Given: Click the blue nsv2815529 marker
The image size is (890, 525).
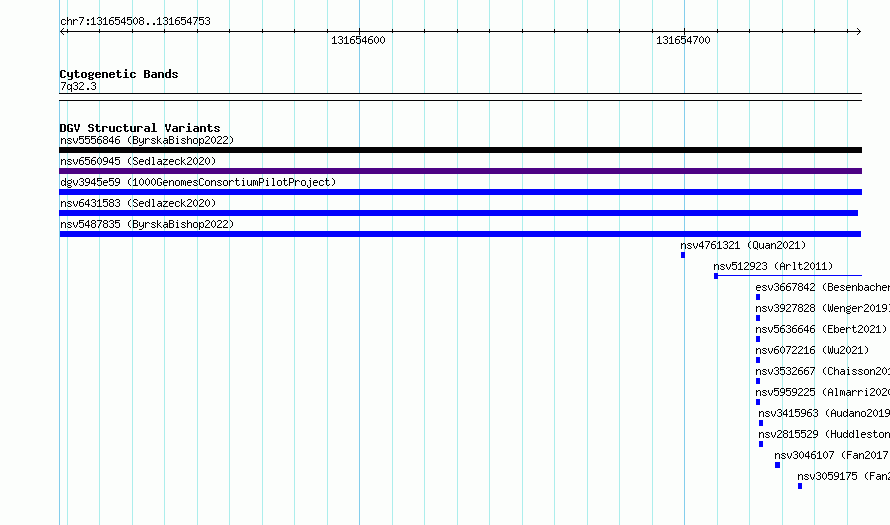Looking at the screenshot, I should pos(761,444).
